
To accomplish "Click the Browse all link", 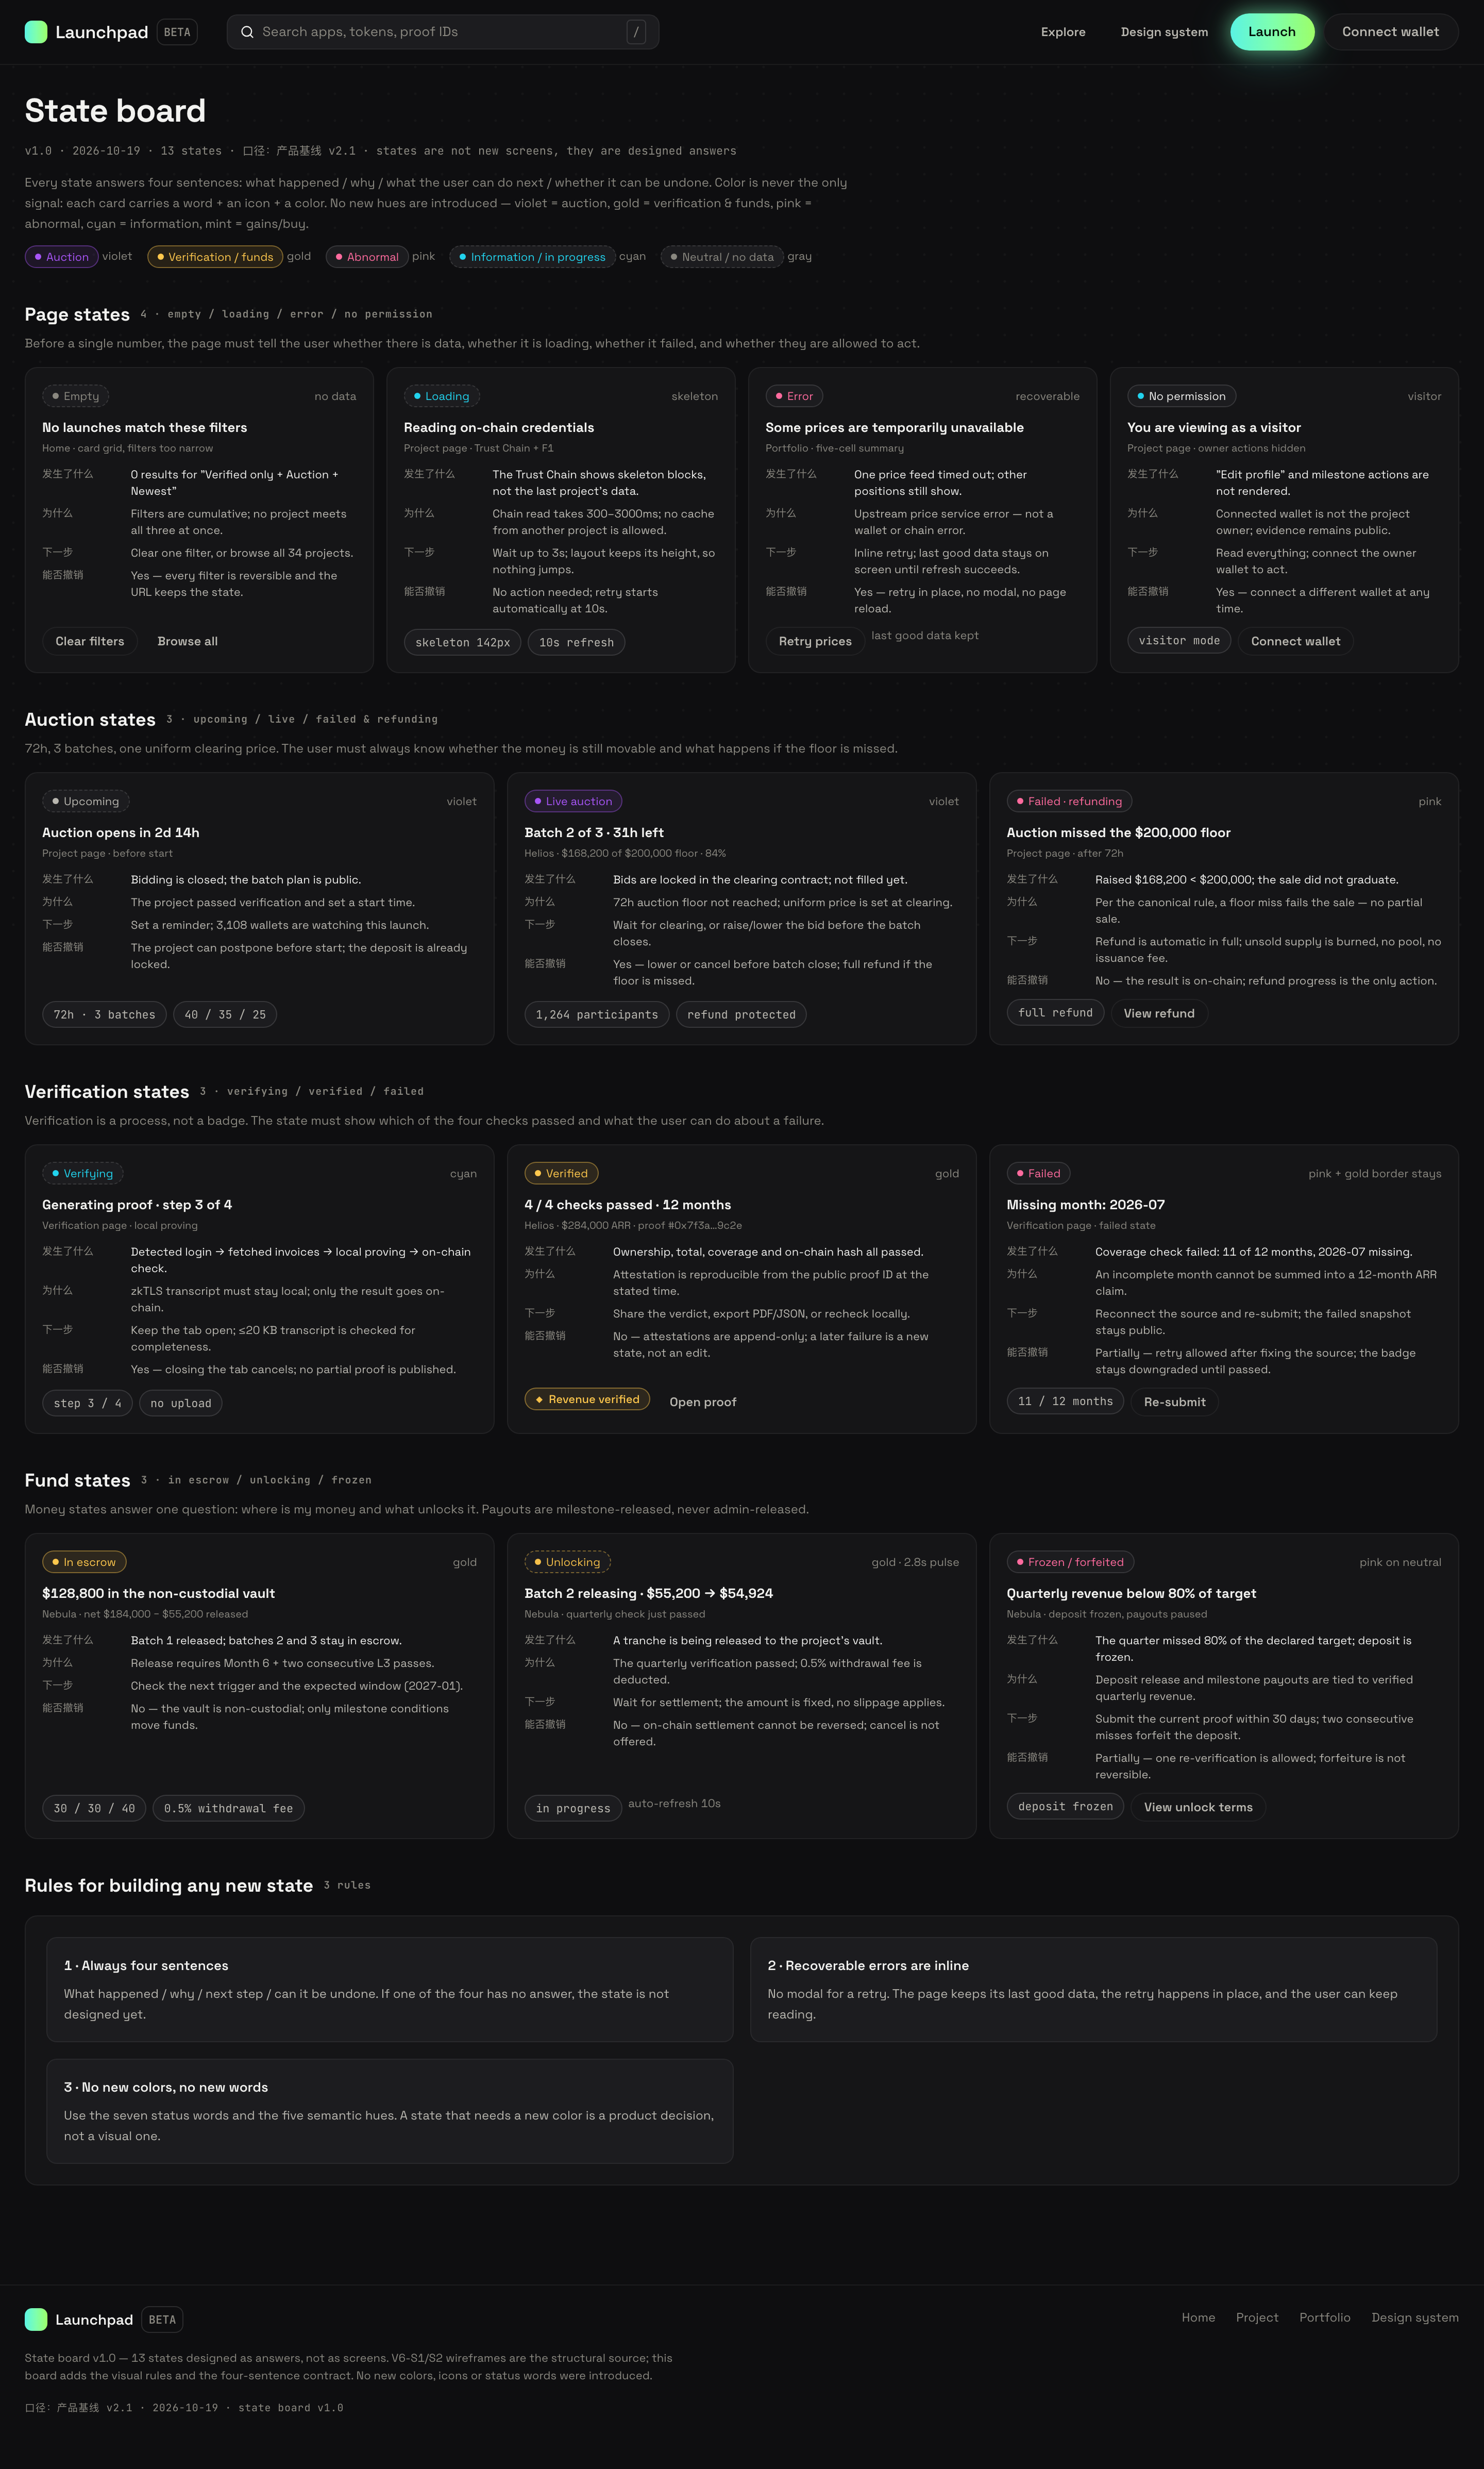I will tap(187, 641).
